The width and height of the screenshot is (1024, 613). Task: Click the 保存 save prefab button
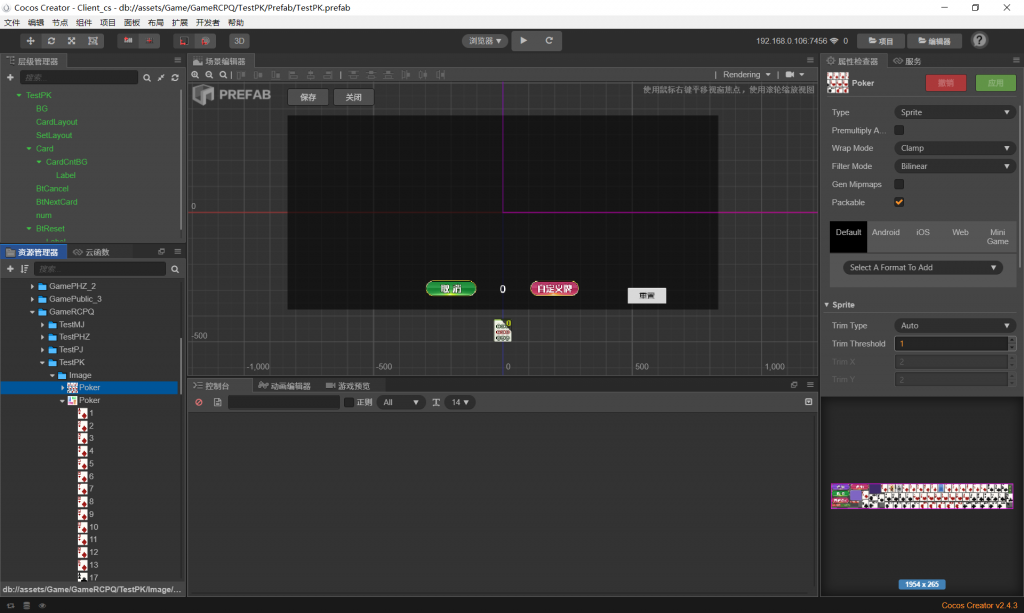(308, 97)
